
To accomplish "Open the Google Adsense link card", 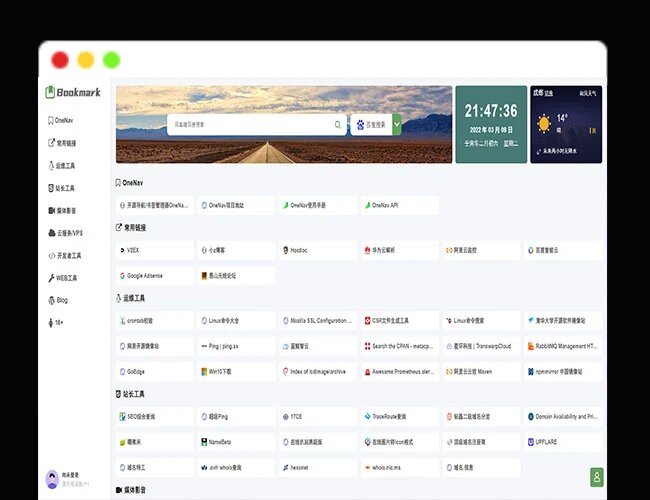I will click(155, 276).
